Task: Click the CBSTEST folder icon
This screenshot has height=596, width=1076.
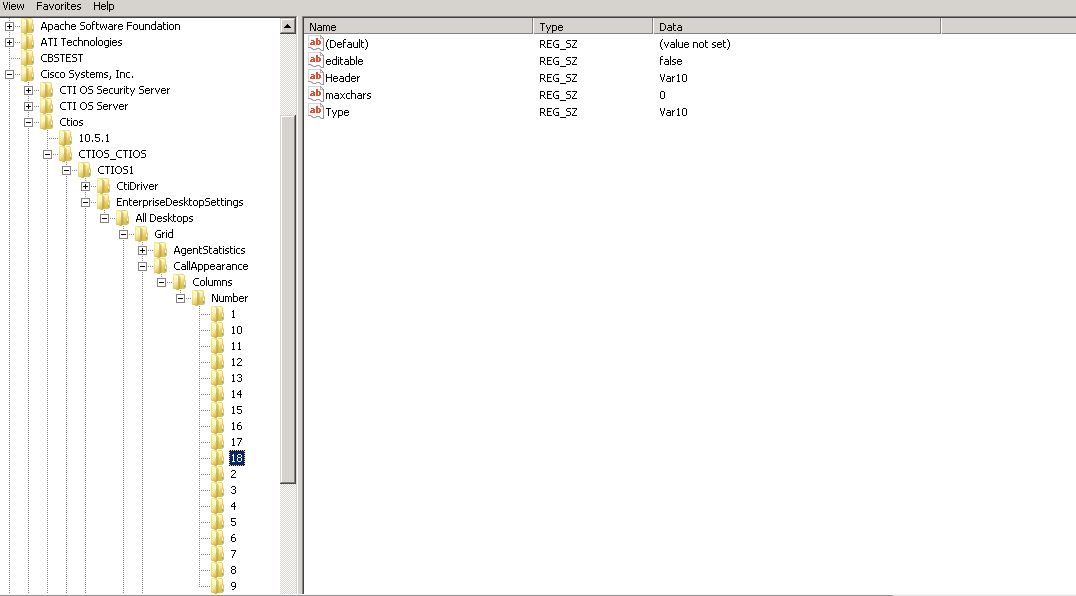Action: [28, 58]
